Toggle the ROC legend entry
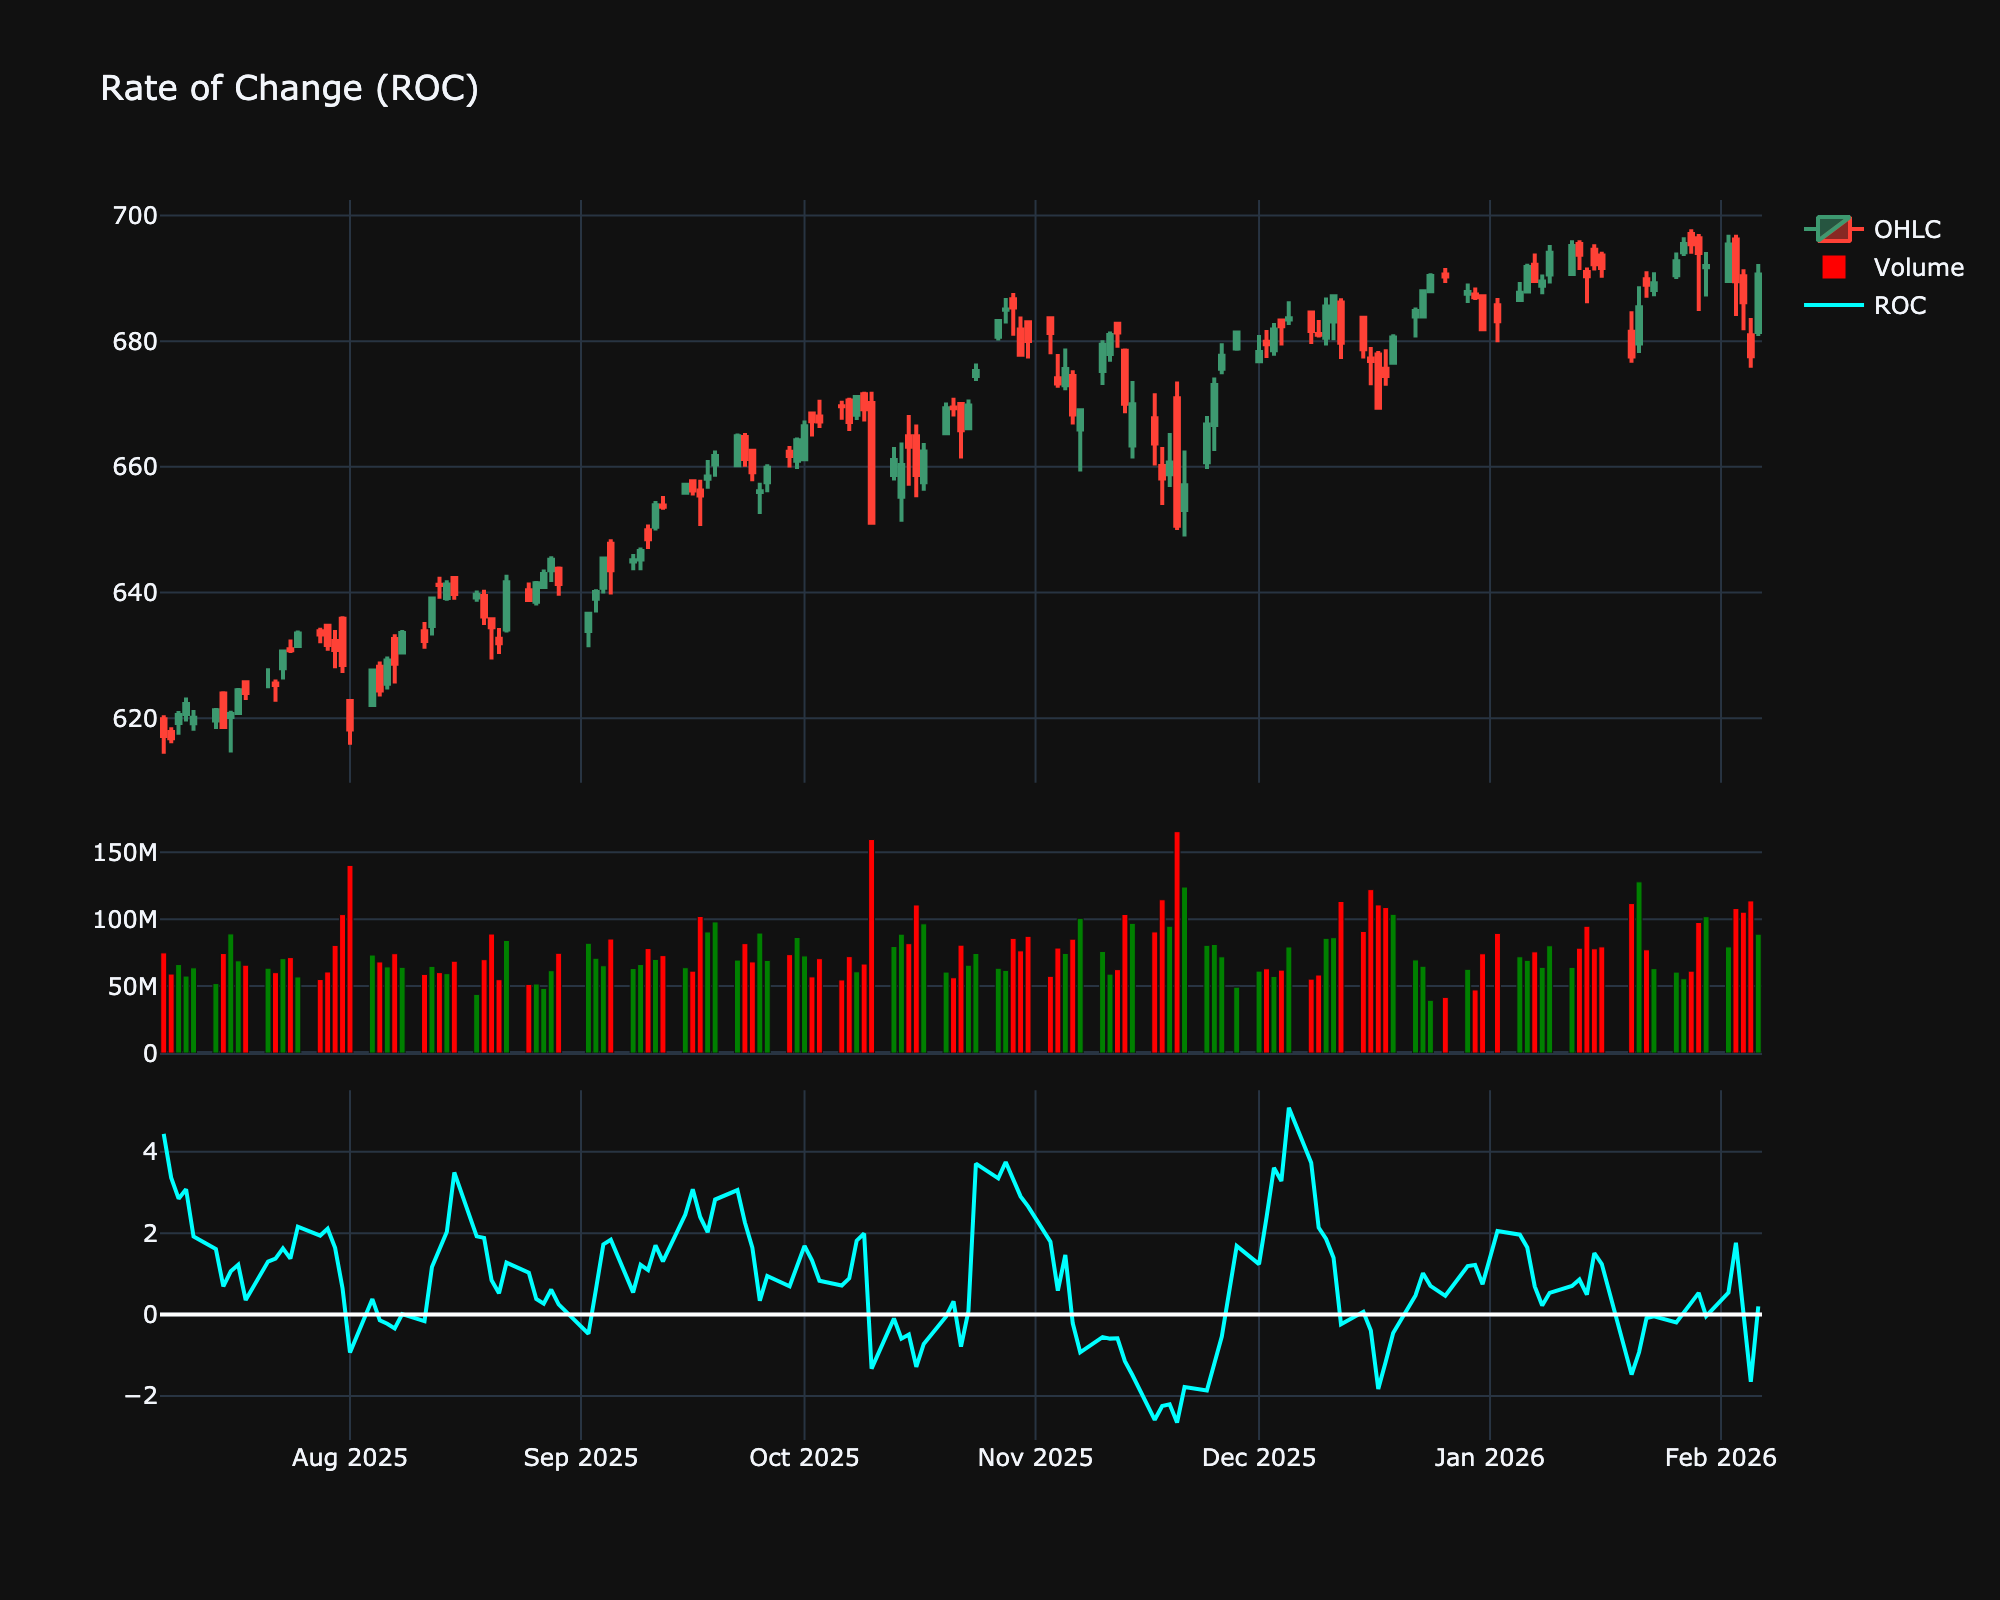Viewport: 2000px width, 1600px height. point(1899,305)
